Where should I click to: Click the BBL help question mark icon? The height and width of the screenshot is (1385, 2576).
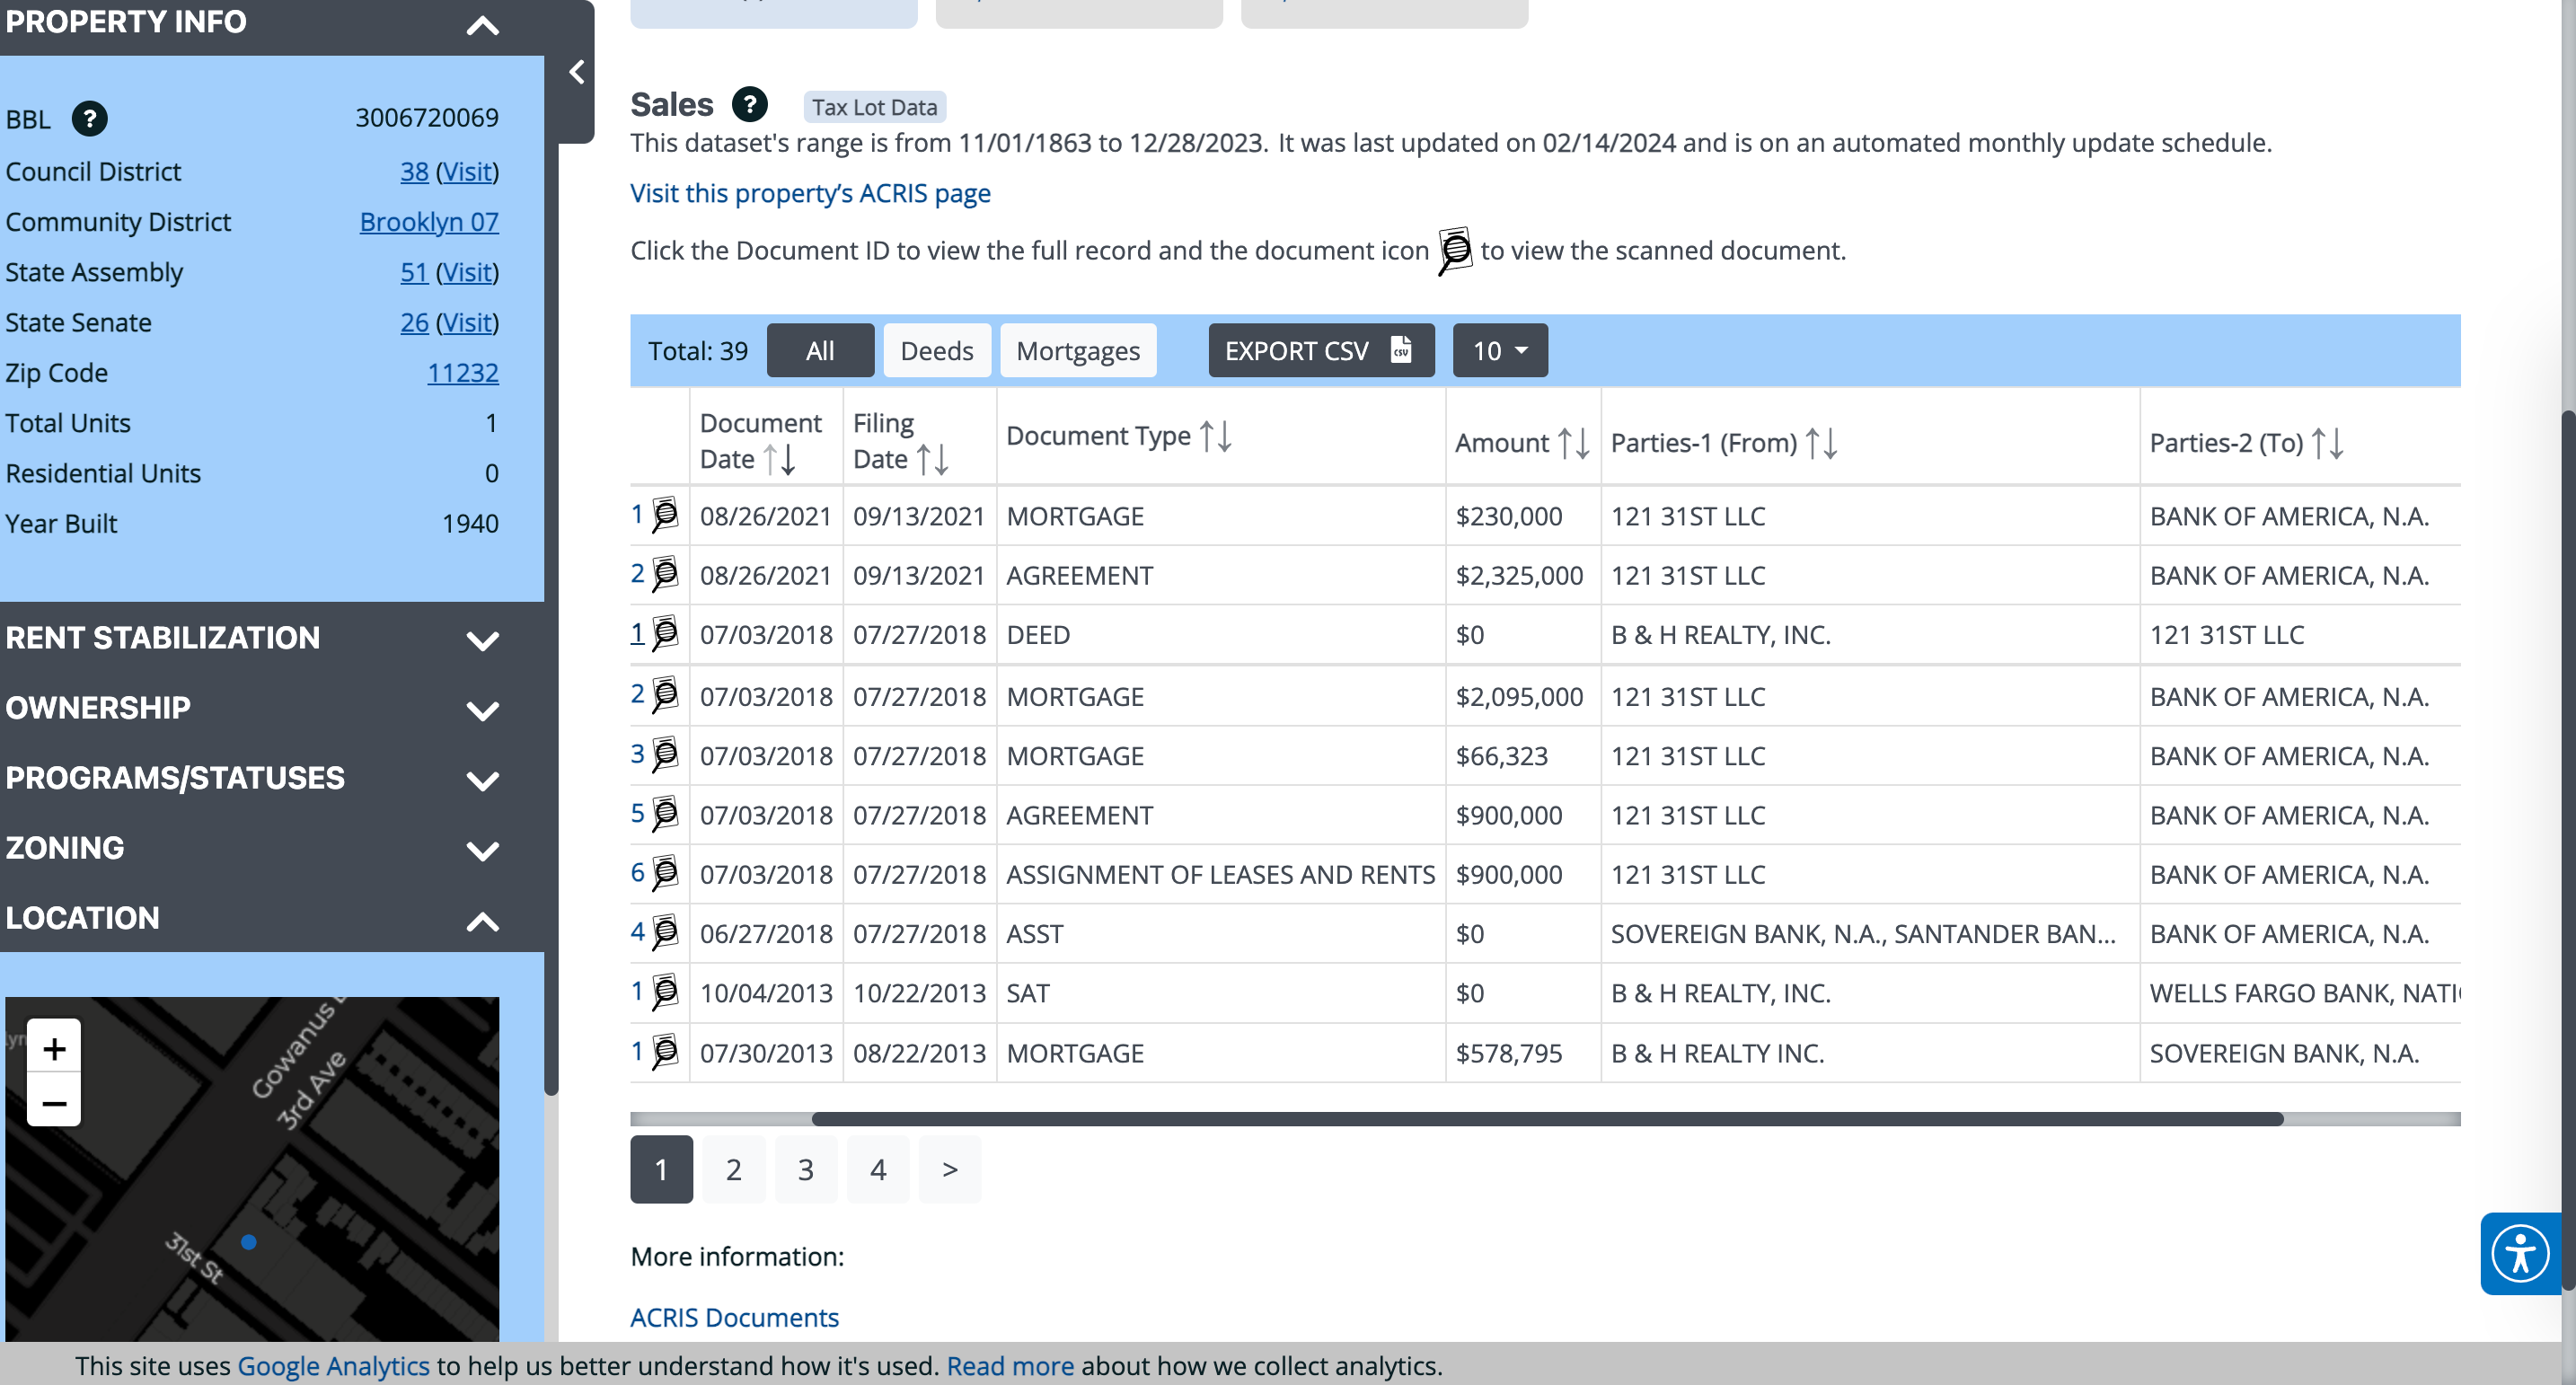(89, 119)
